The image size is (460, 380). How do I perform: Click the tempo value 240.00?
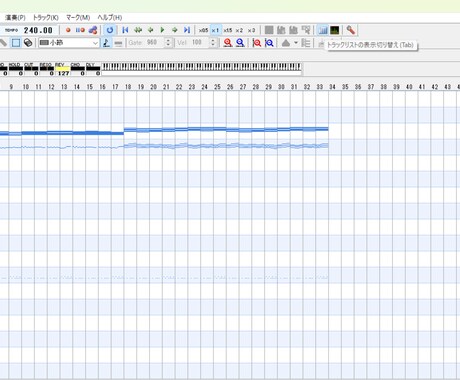38,30
